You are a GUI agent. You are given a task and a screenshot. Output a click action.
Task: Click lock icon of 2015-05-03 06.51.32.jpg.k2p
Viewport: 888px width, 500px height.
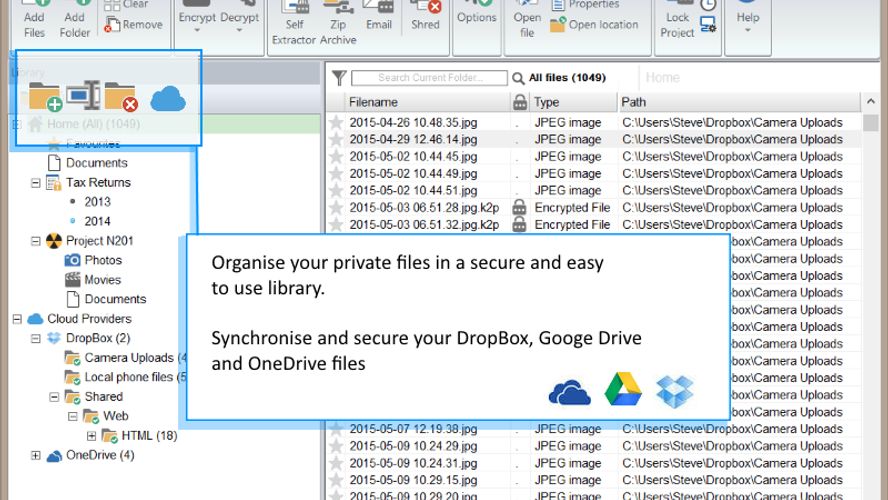[x=519, y=224]
